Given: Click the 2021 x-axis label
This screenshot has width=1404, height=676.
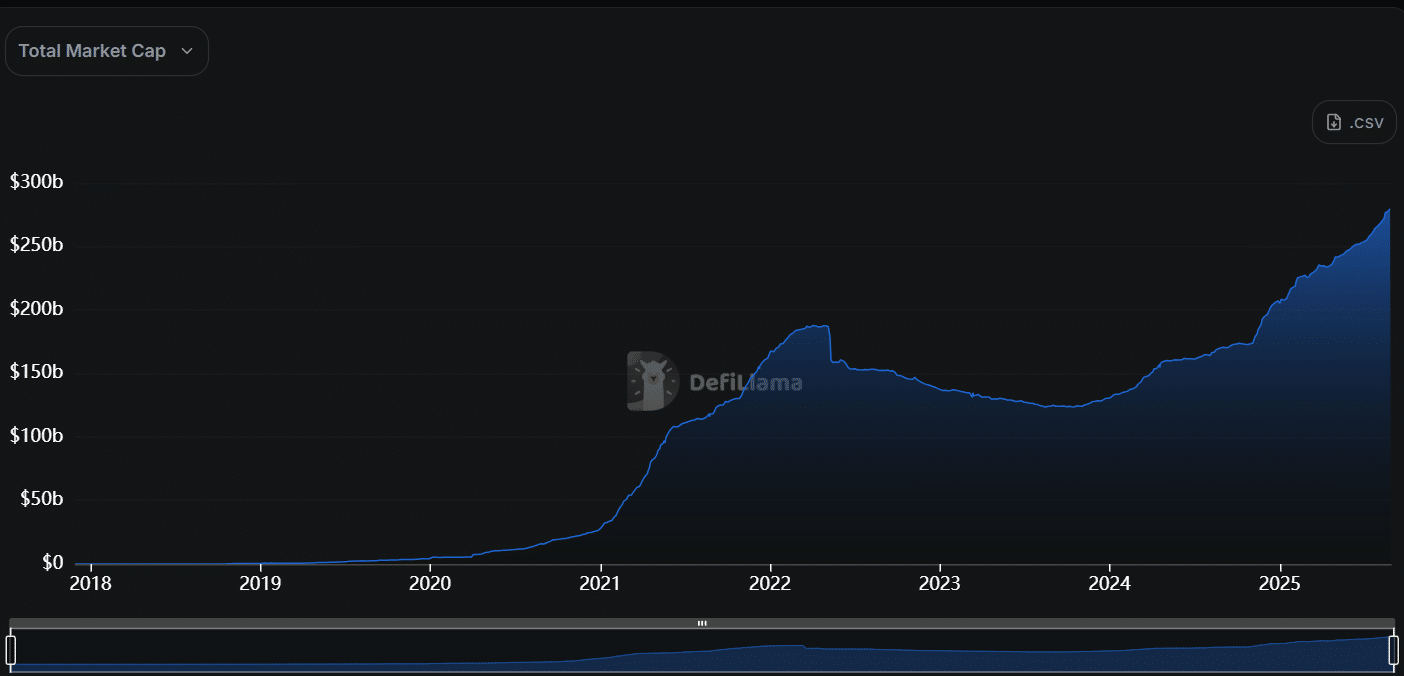Looking at the screenshot, I should pyautogui.click(x=600, y=583).
